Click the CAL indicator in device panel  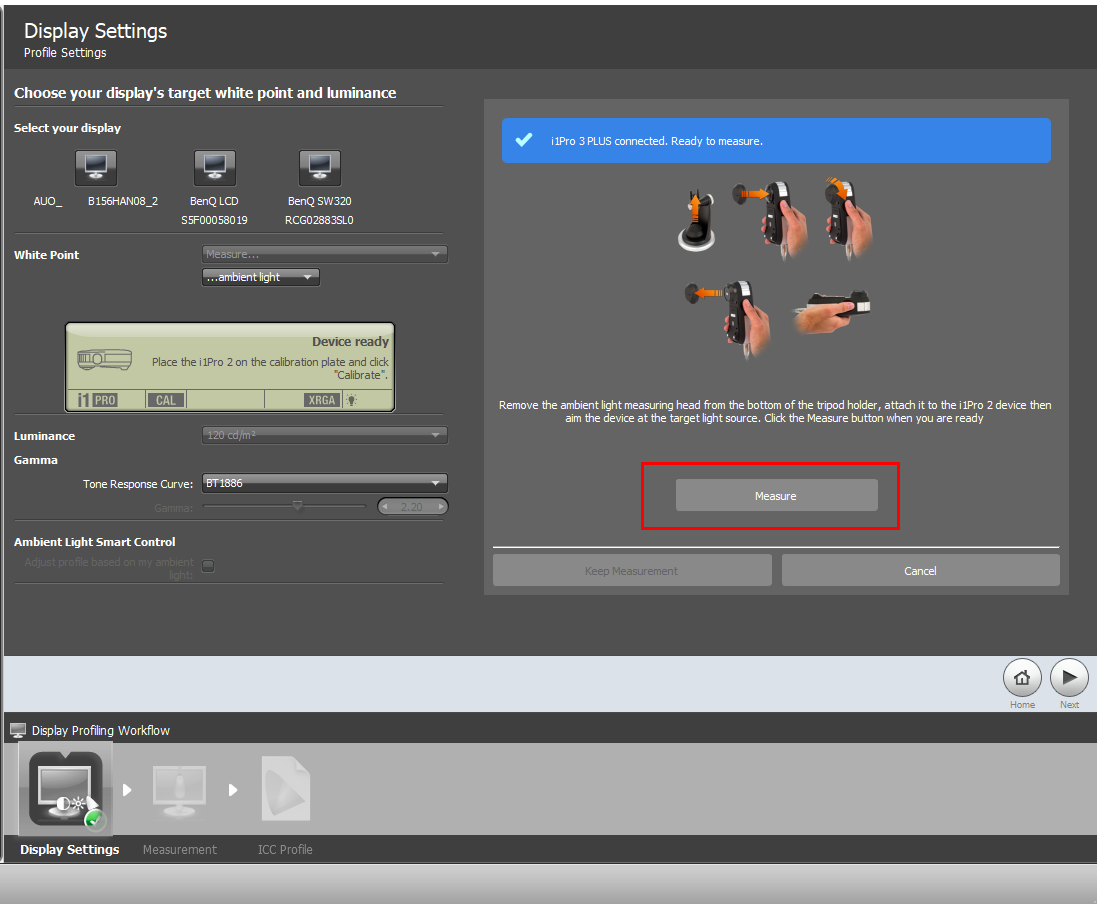[x=166, y=400]
